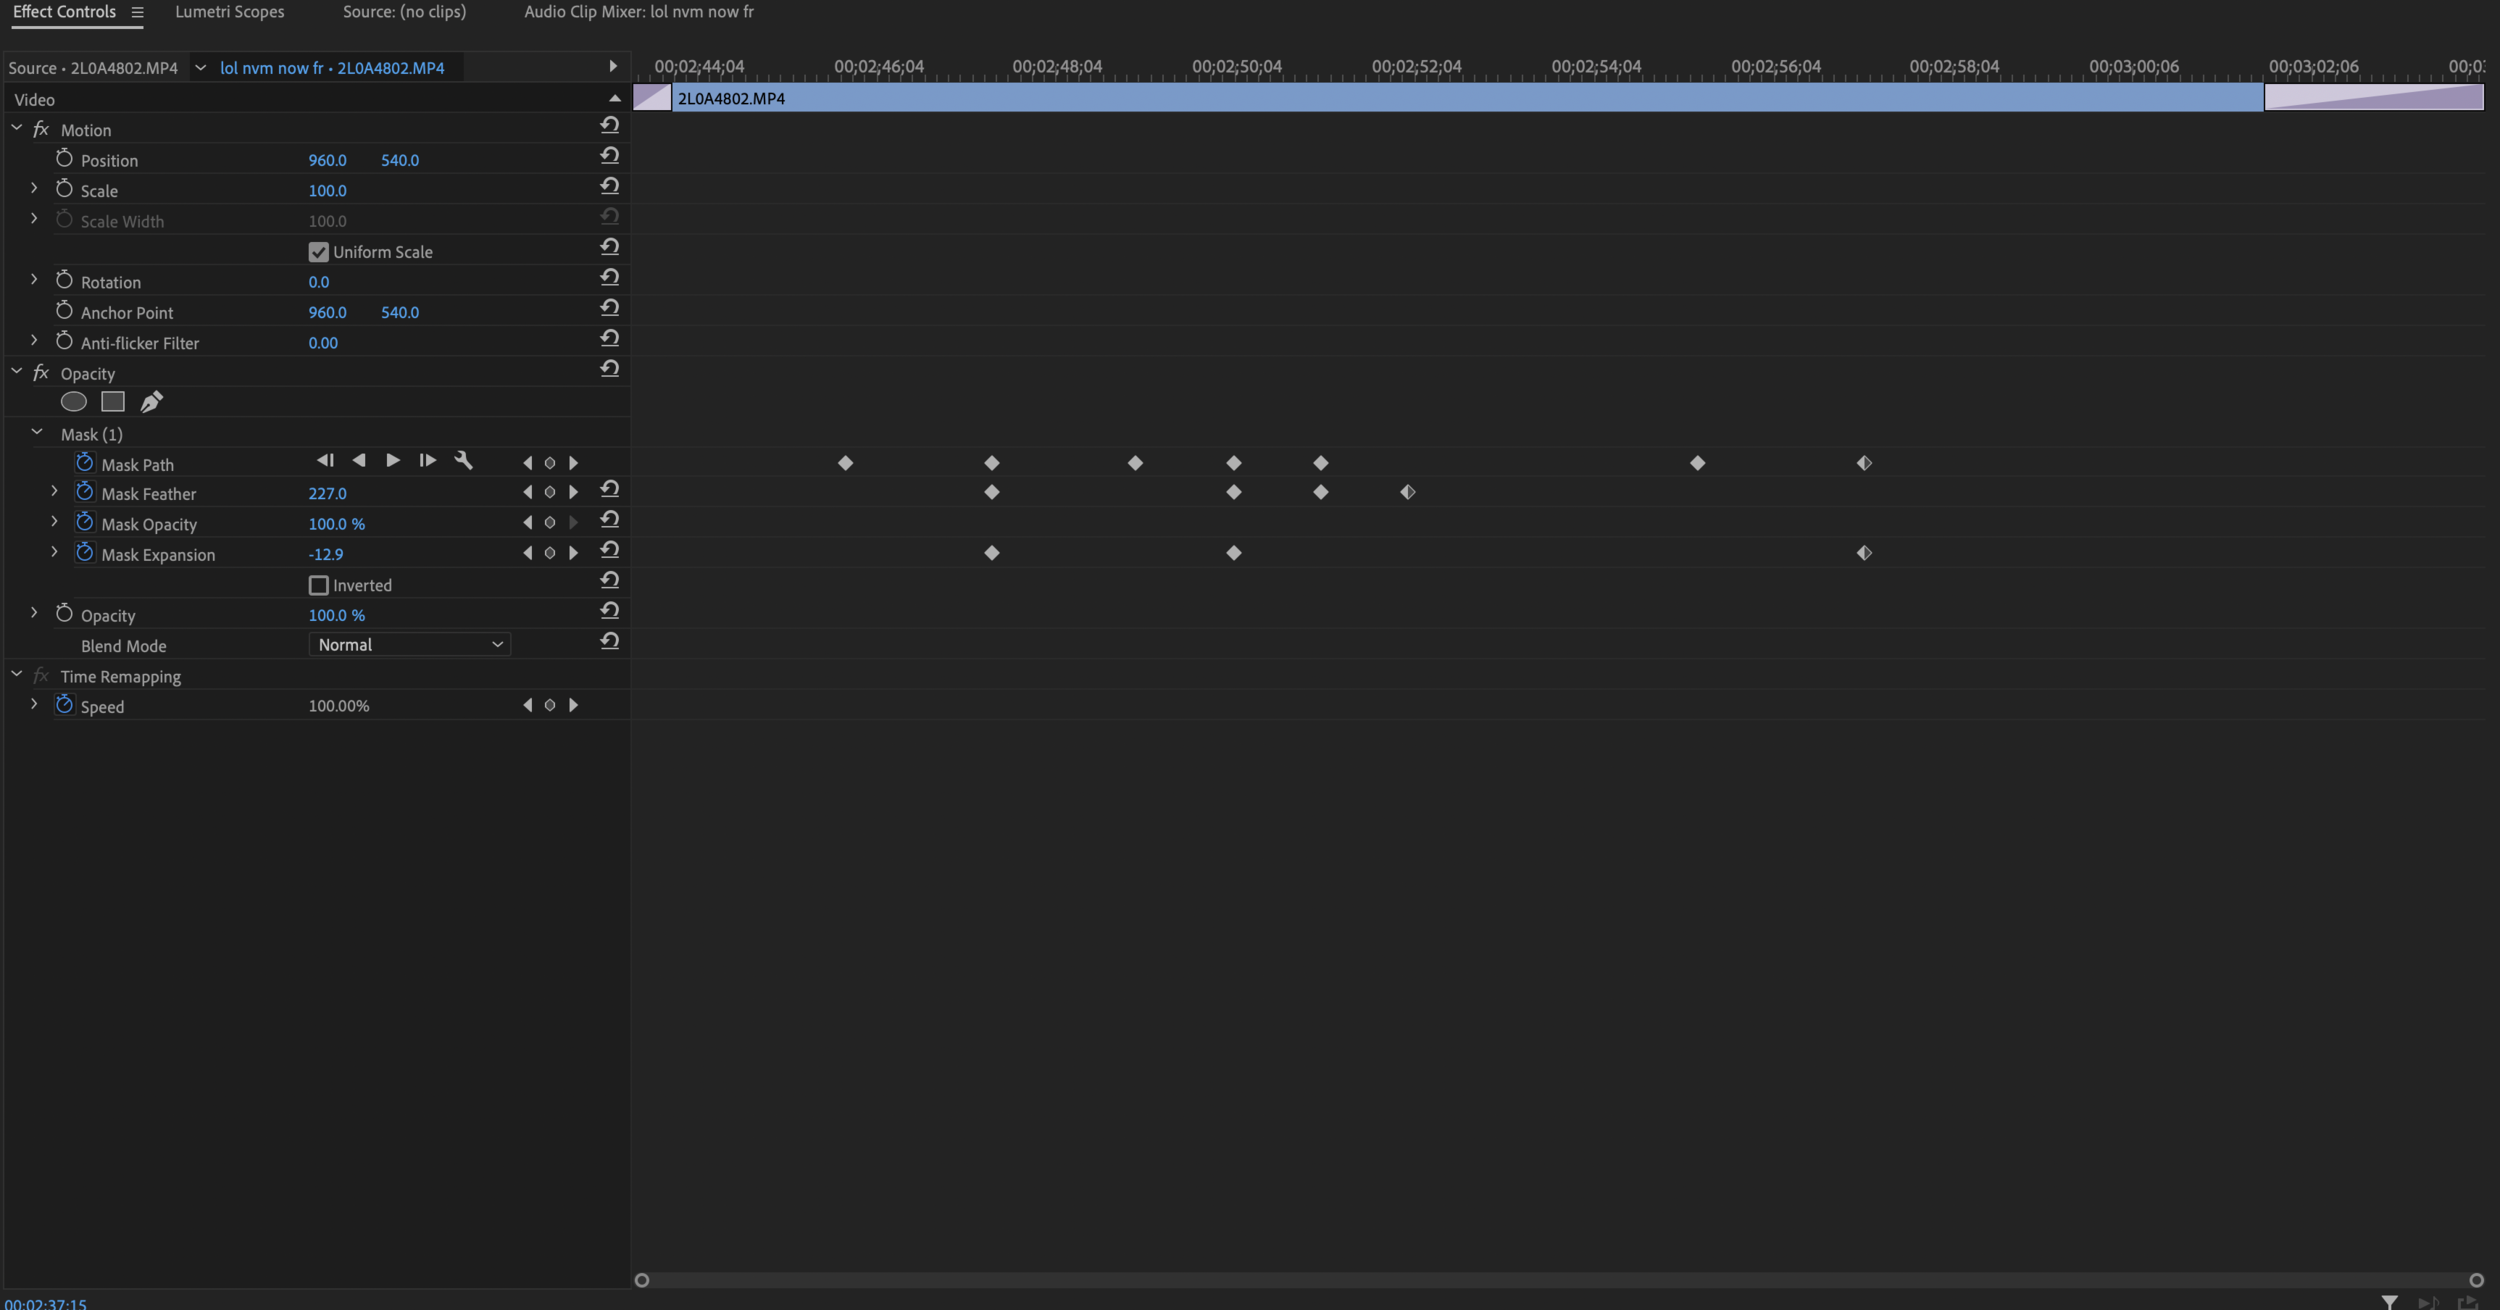Collapse the Time Remapping section
2500x1310 pixels.
(16, 674)
